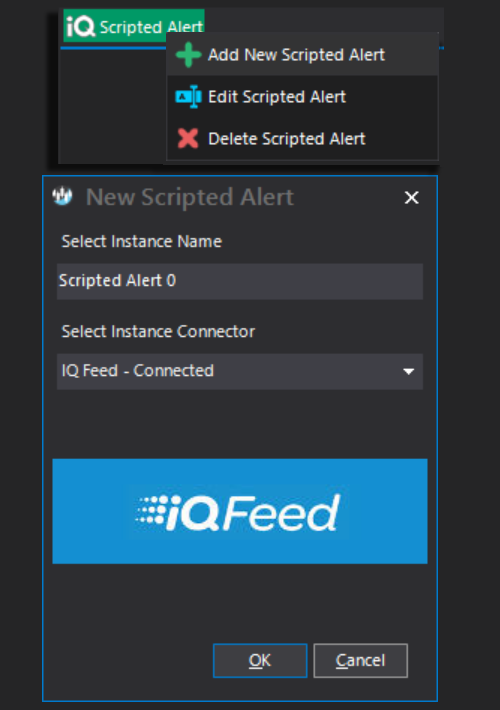Click the Select Instance Name label

click(142, 241)
